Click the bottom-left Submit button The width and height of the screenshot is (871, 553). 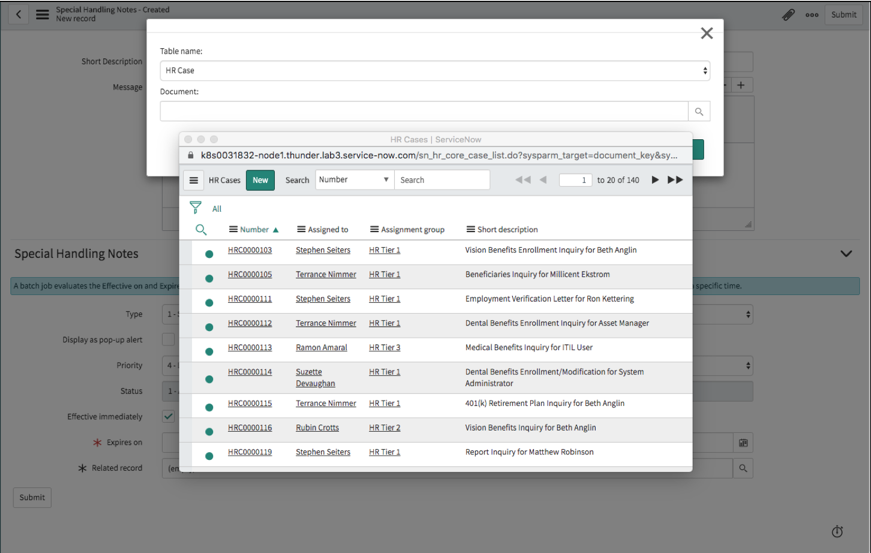pyautogui.click(x=32, y=497)
